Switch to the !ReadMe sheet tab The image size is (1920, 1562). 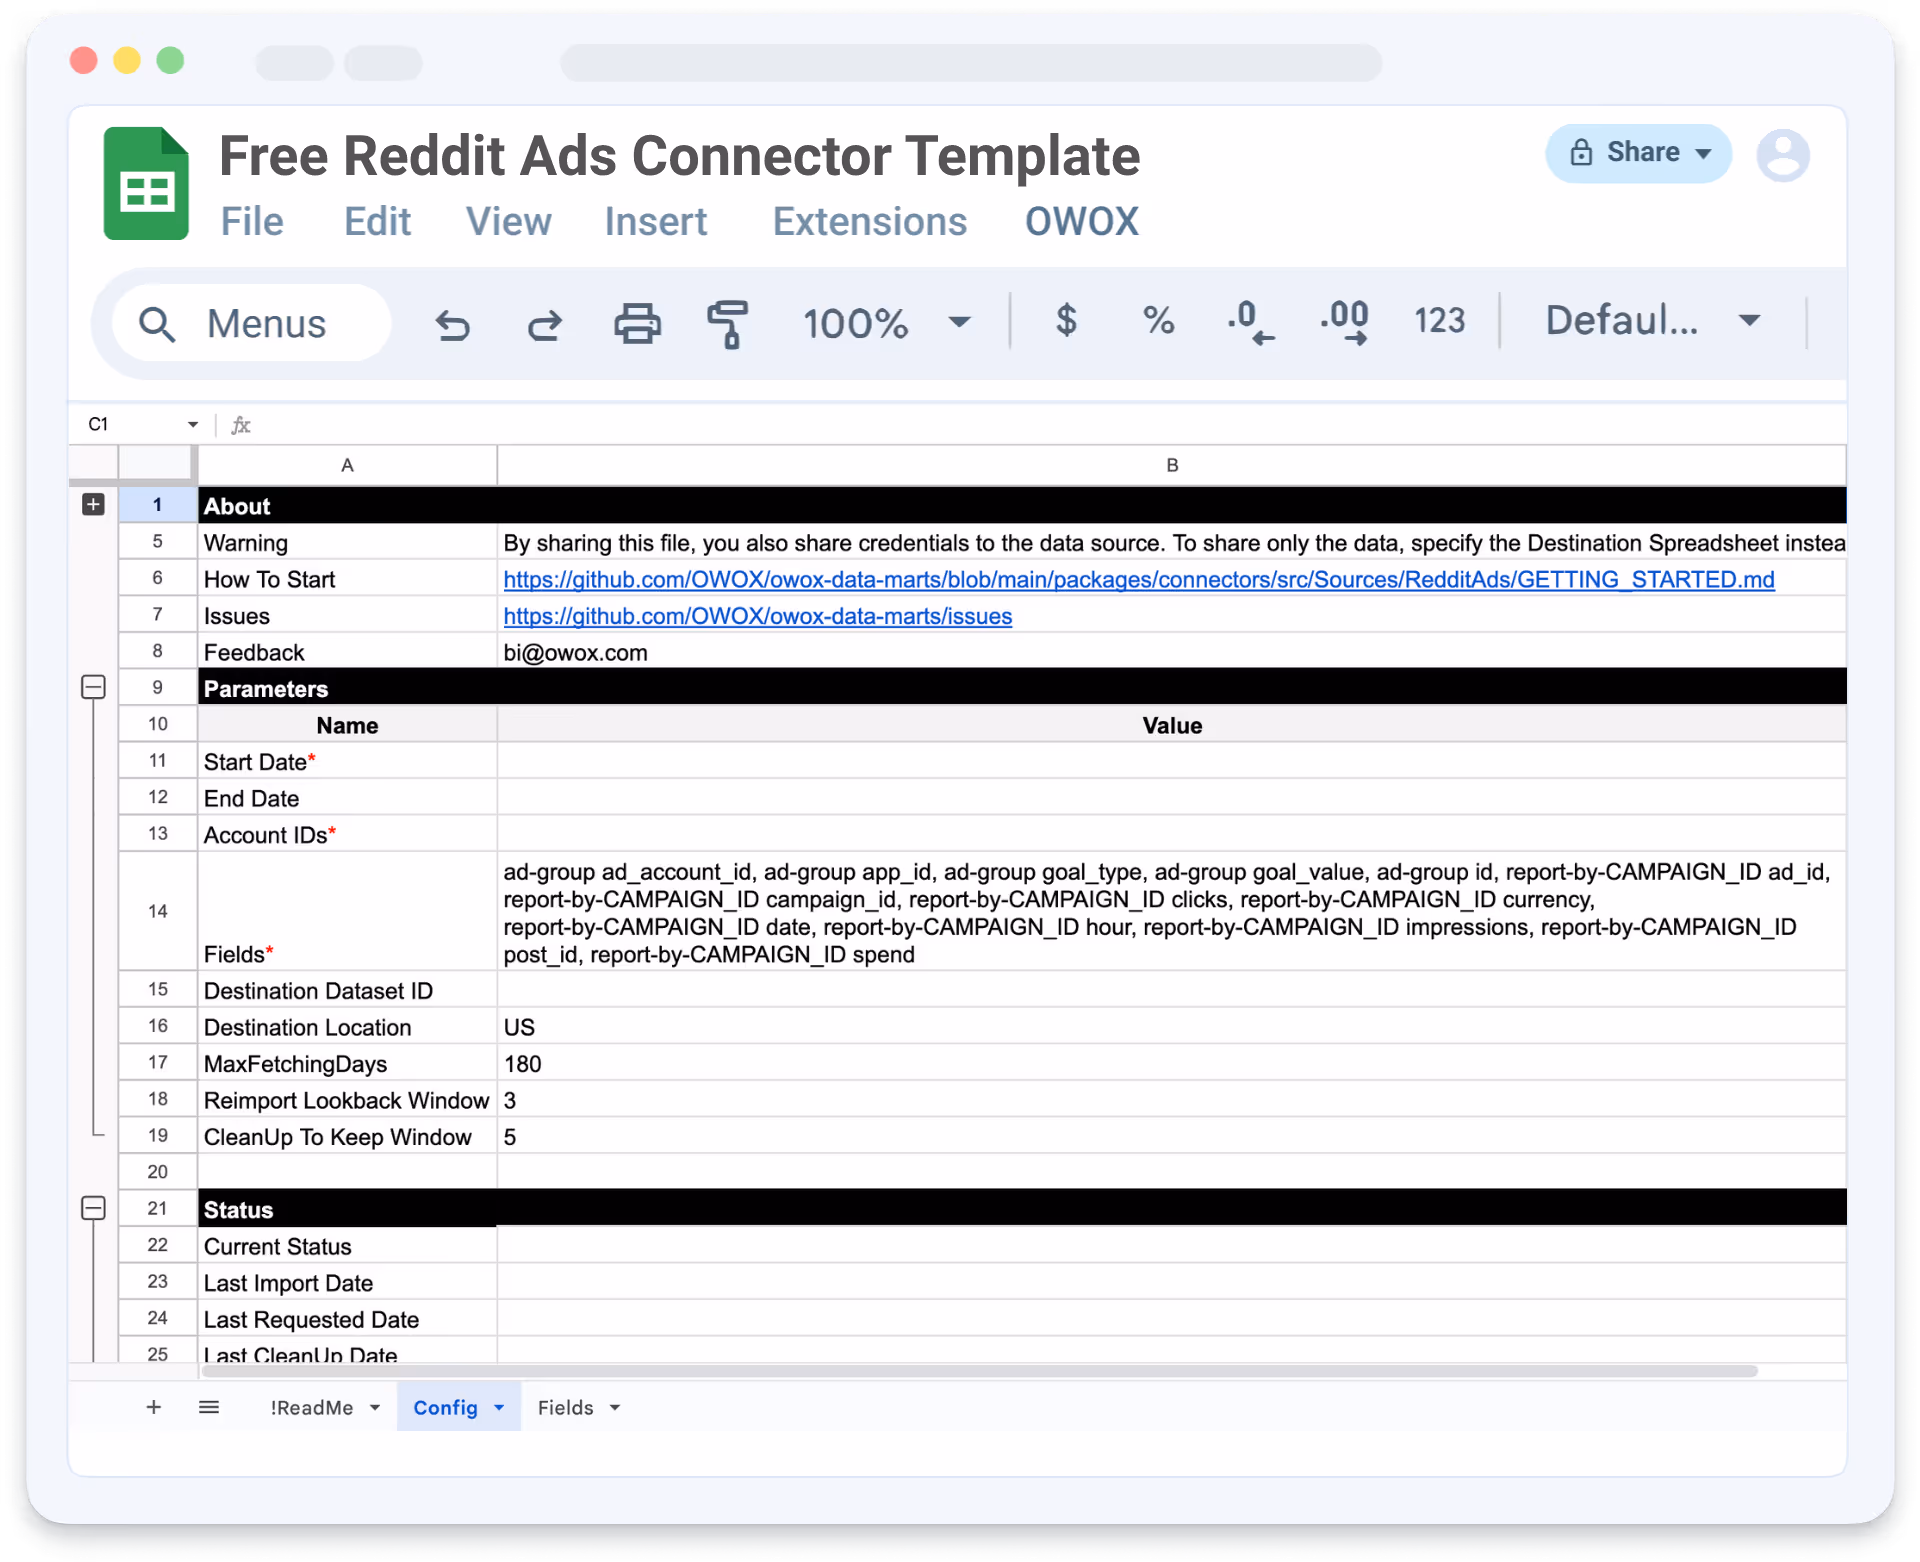tap(311, 1408)
